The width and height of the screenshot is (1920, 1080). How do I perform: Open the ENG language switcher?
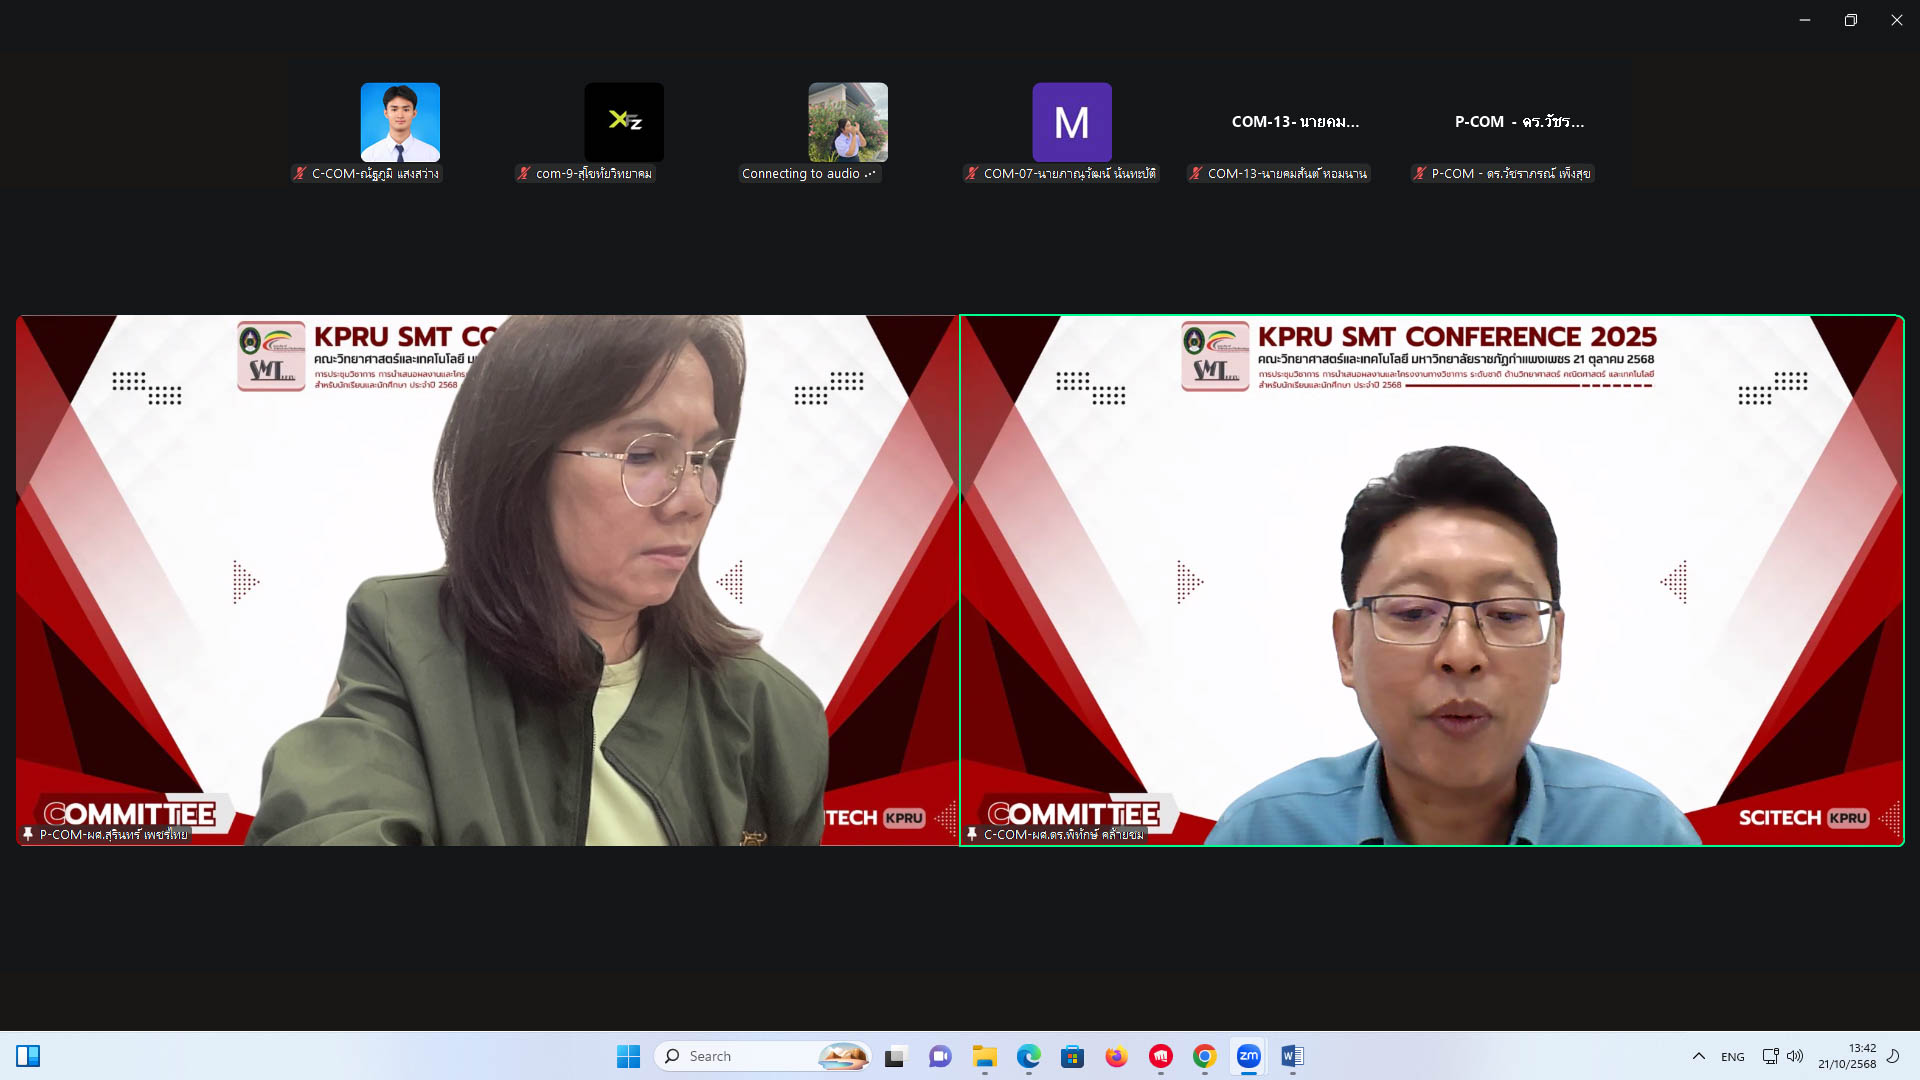tap(1732, 1057)
